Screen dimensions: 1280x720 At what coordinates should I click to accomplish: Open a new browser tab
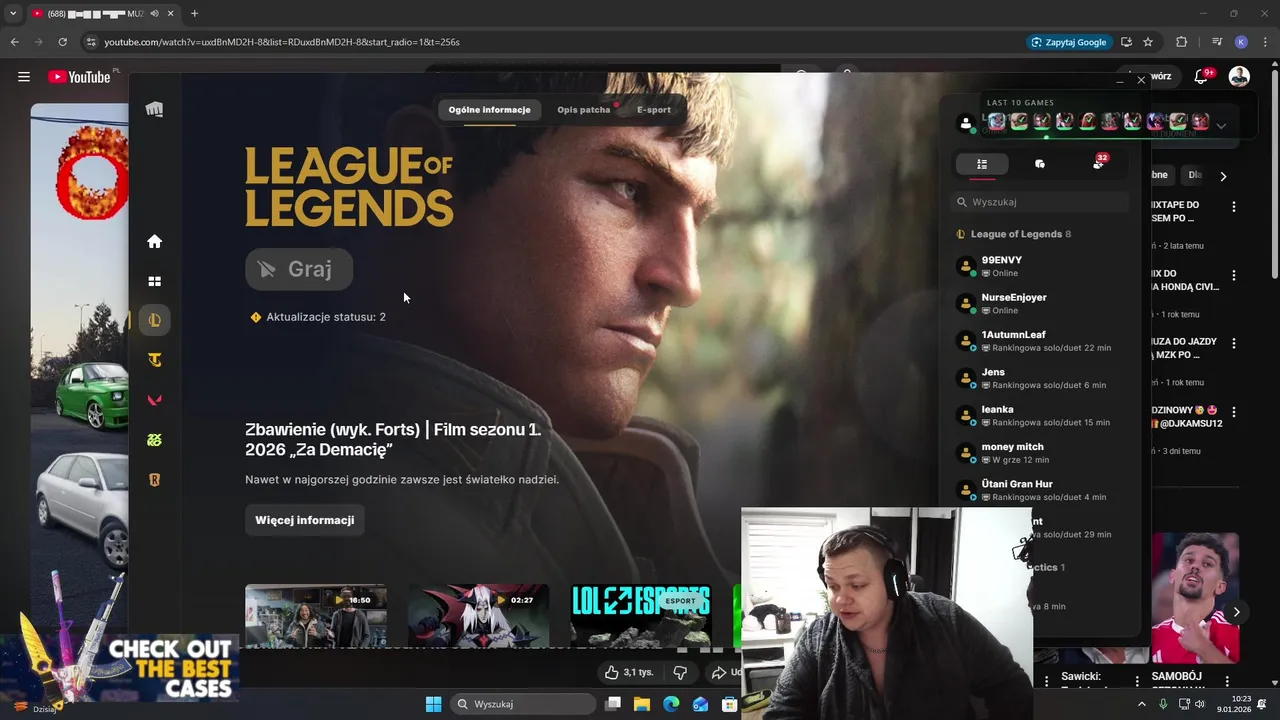(194, 14)
